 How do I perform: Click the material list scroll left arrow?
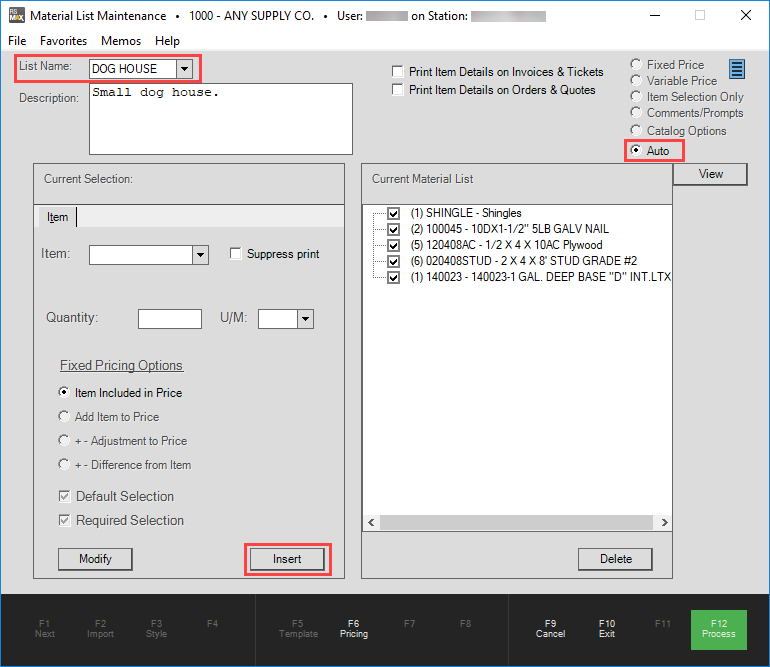coord(371,522)
